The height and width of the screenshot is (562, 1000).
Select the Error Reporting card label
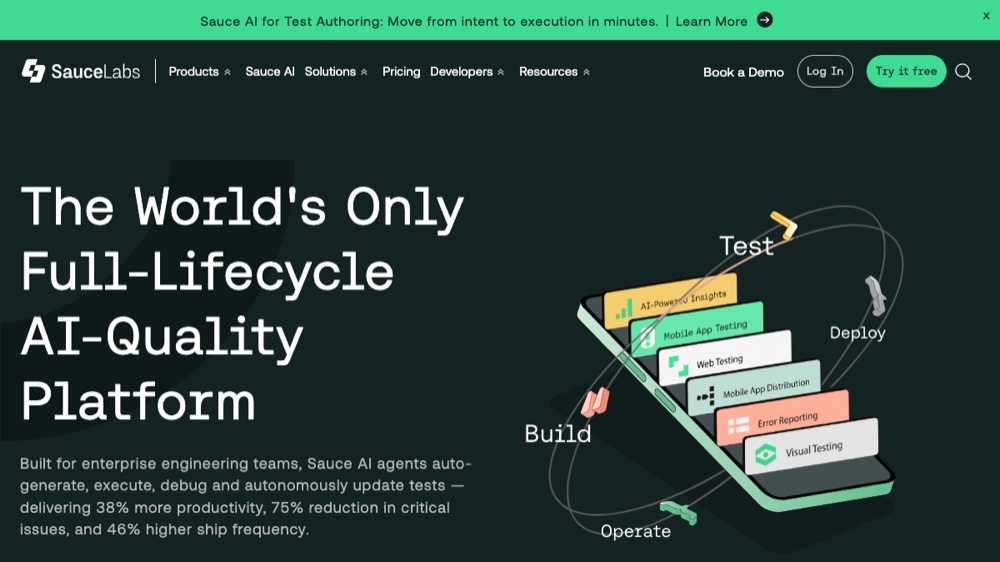[787, 420]
